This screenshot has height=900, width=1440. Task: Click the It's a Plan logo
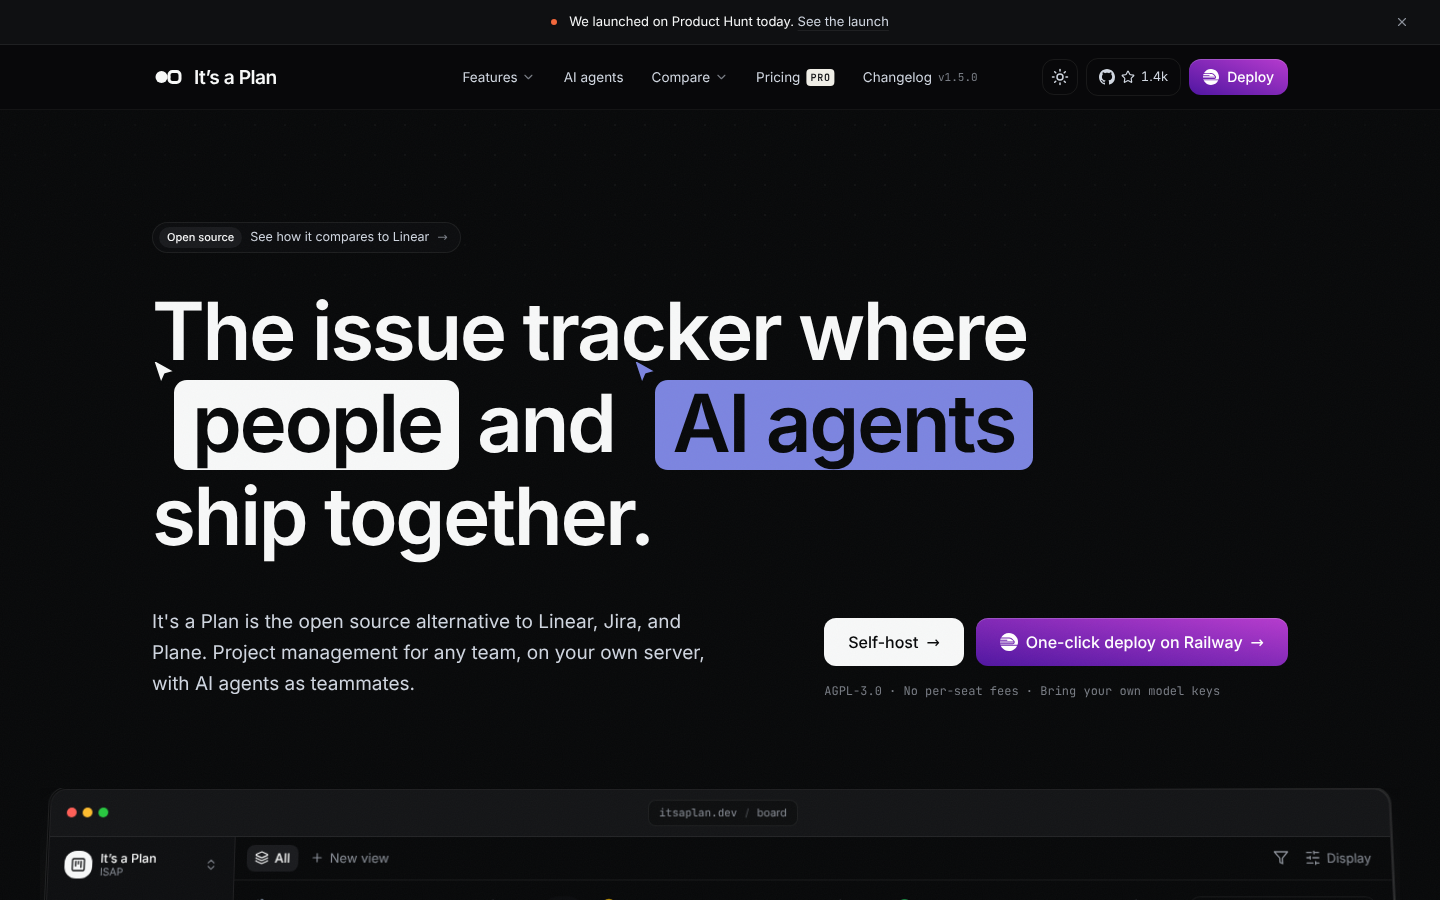tap(216, 77)
